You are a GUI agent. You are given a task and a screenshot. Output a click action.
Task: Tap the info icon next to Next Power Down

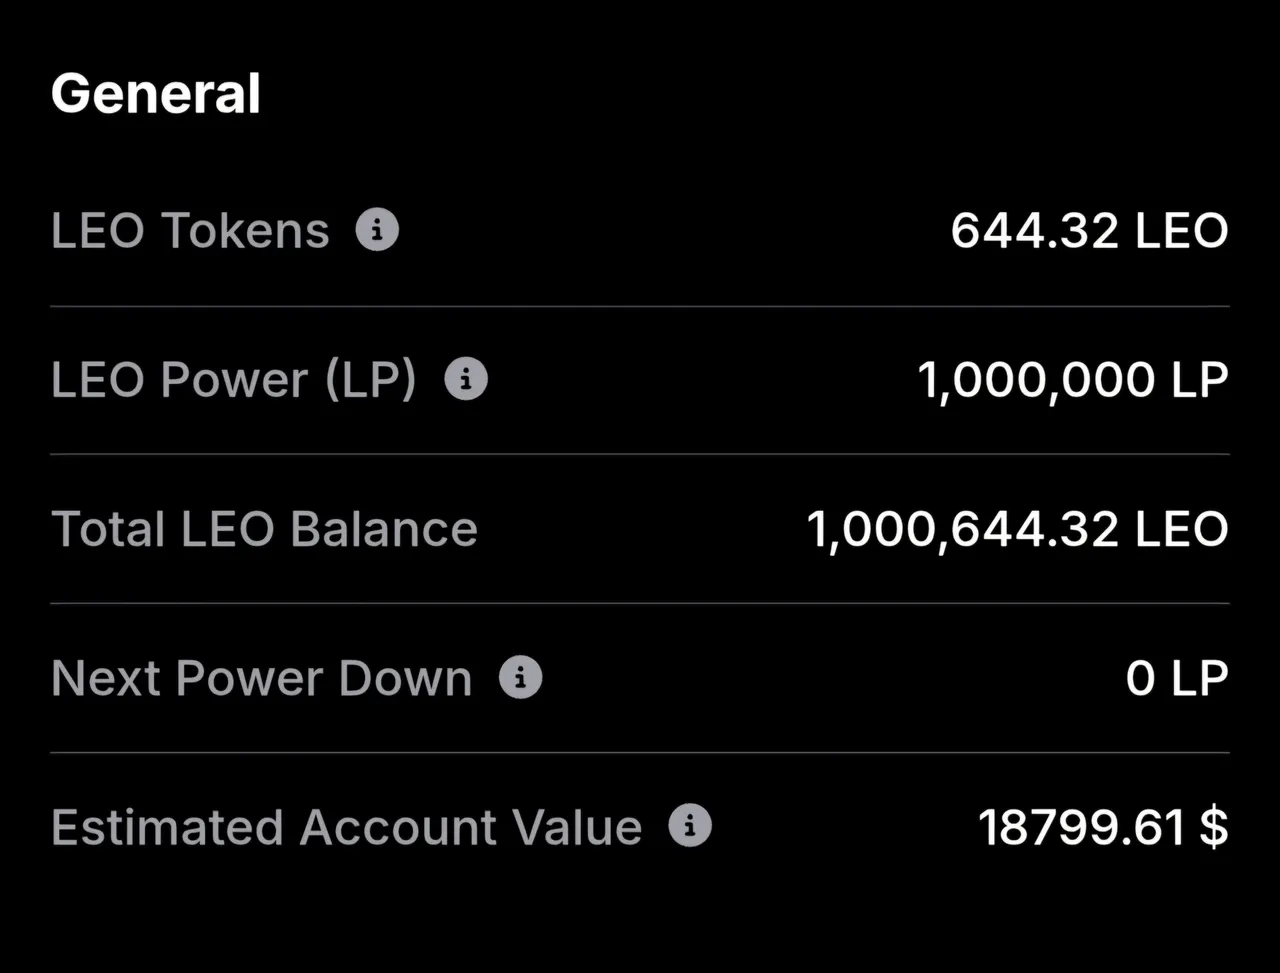520,677
